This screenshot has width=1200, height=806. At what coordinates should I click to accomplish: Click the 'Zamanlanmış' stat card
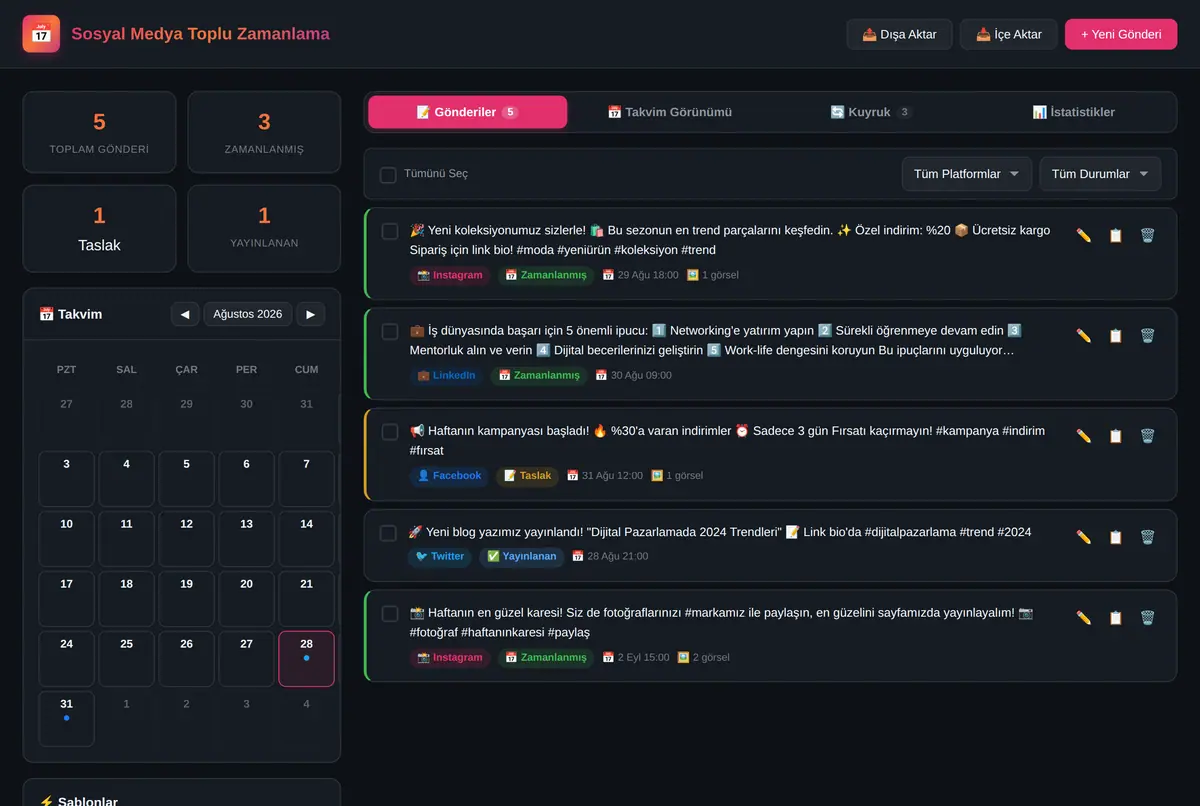tap(264, 132)
